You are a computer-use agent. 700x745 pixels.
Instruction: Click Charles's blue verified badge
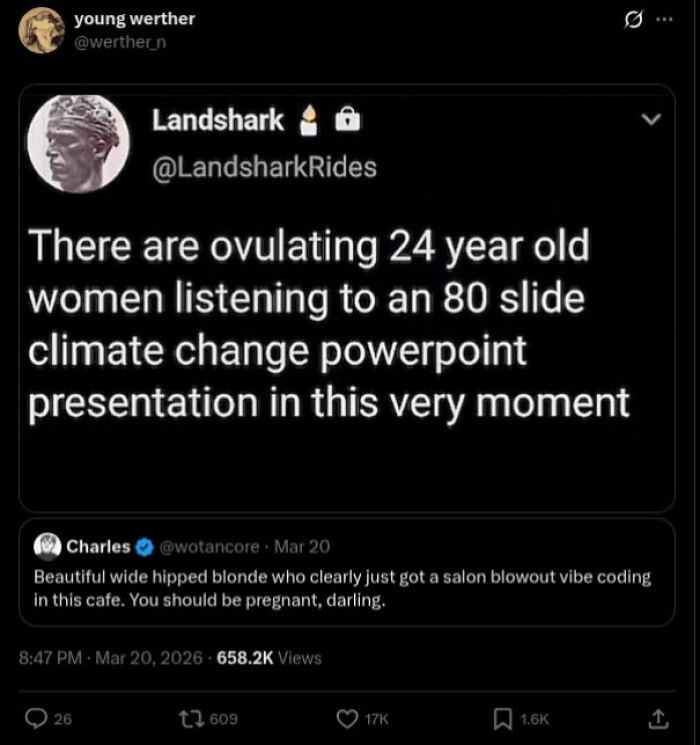[x=144, y=547]
